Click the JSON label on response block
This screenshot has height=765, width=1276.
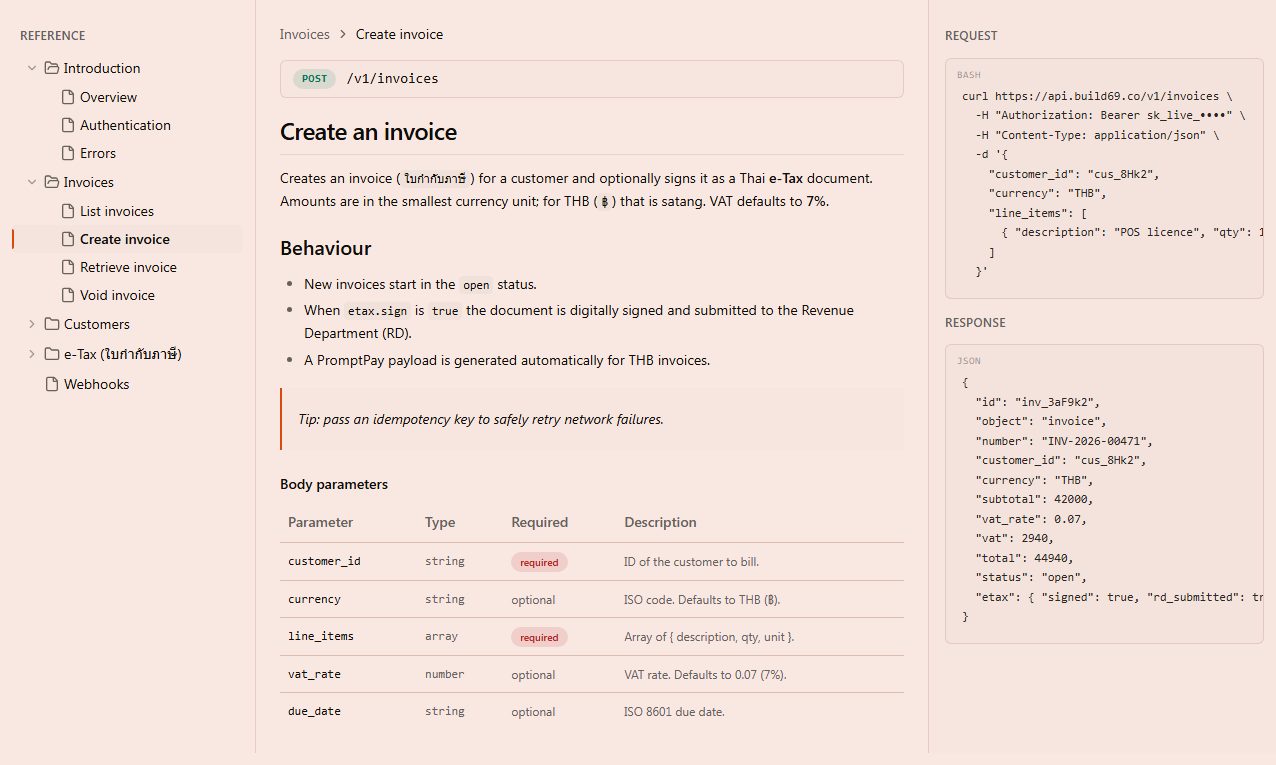point(969,361)
